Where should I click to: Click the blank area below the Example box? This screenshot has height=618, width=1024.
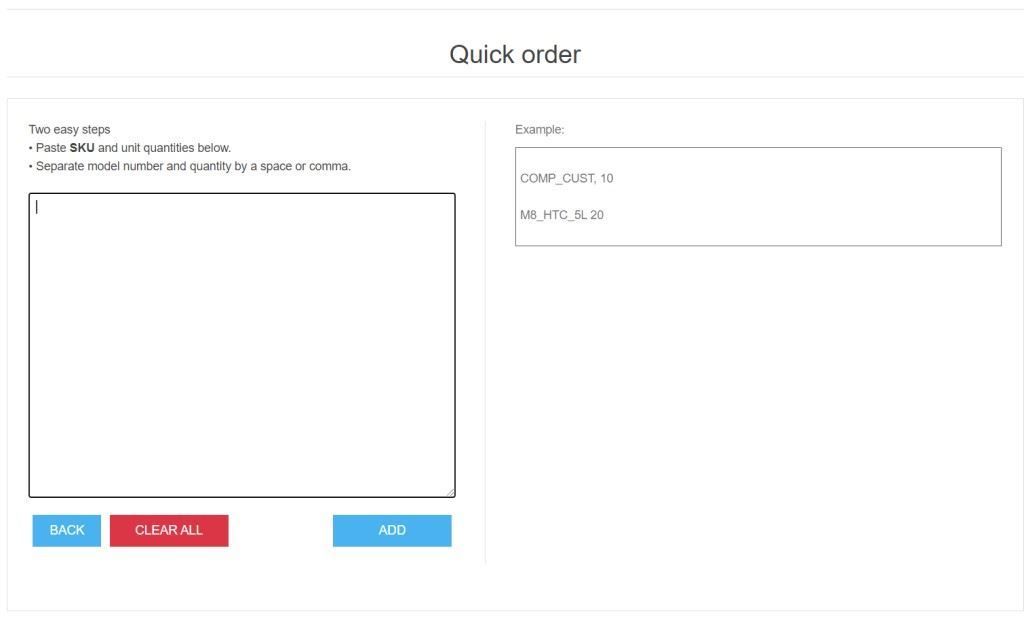pos(758,405)
